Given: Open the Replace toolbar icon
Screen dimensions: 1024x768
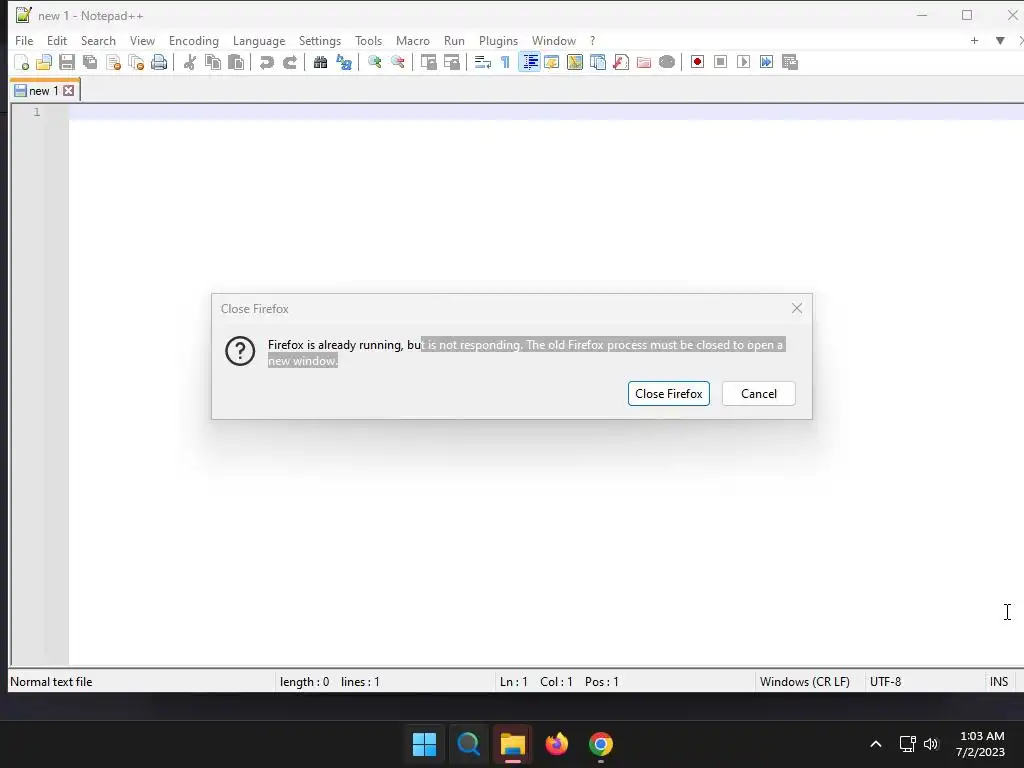Looking at the screenshot, I should click(x=344, y=62).
